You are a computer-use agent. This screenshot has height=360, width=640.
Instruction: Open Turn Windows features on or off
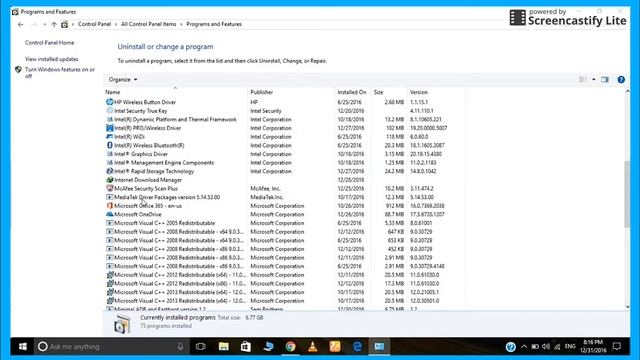point(60,73)
